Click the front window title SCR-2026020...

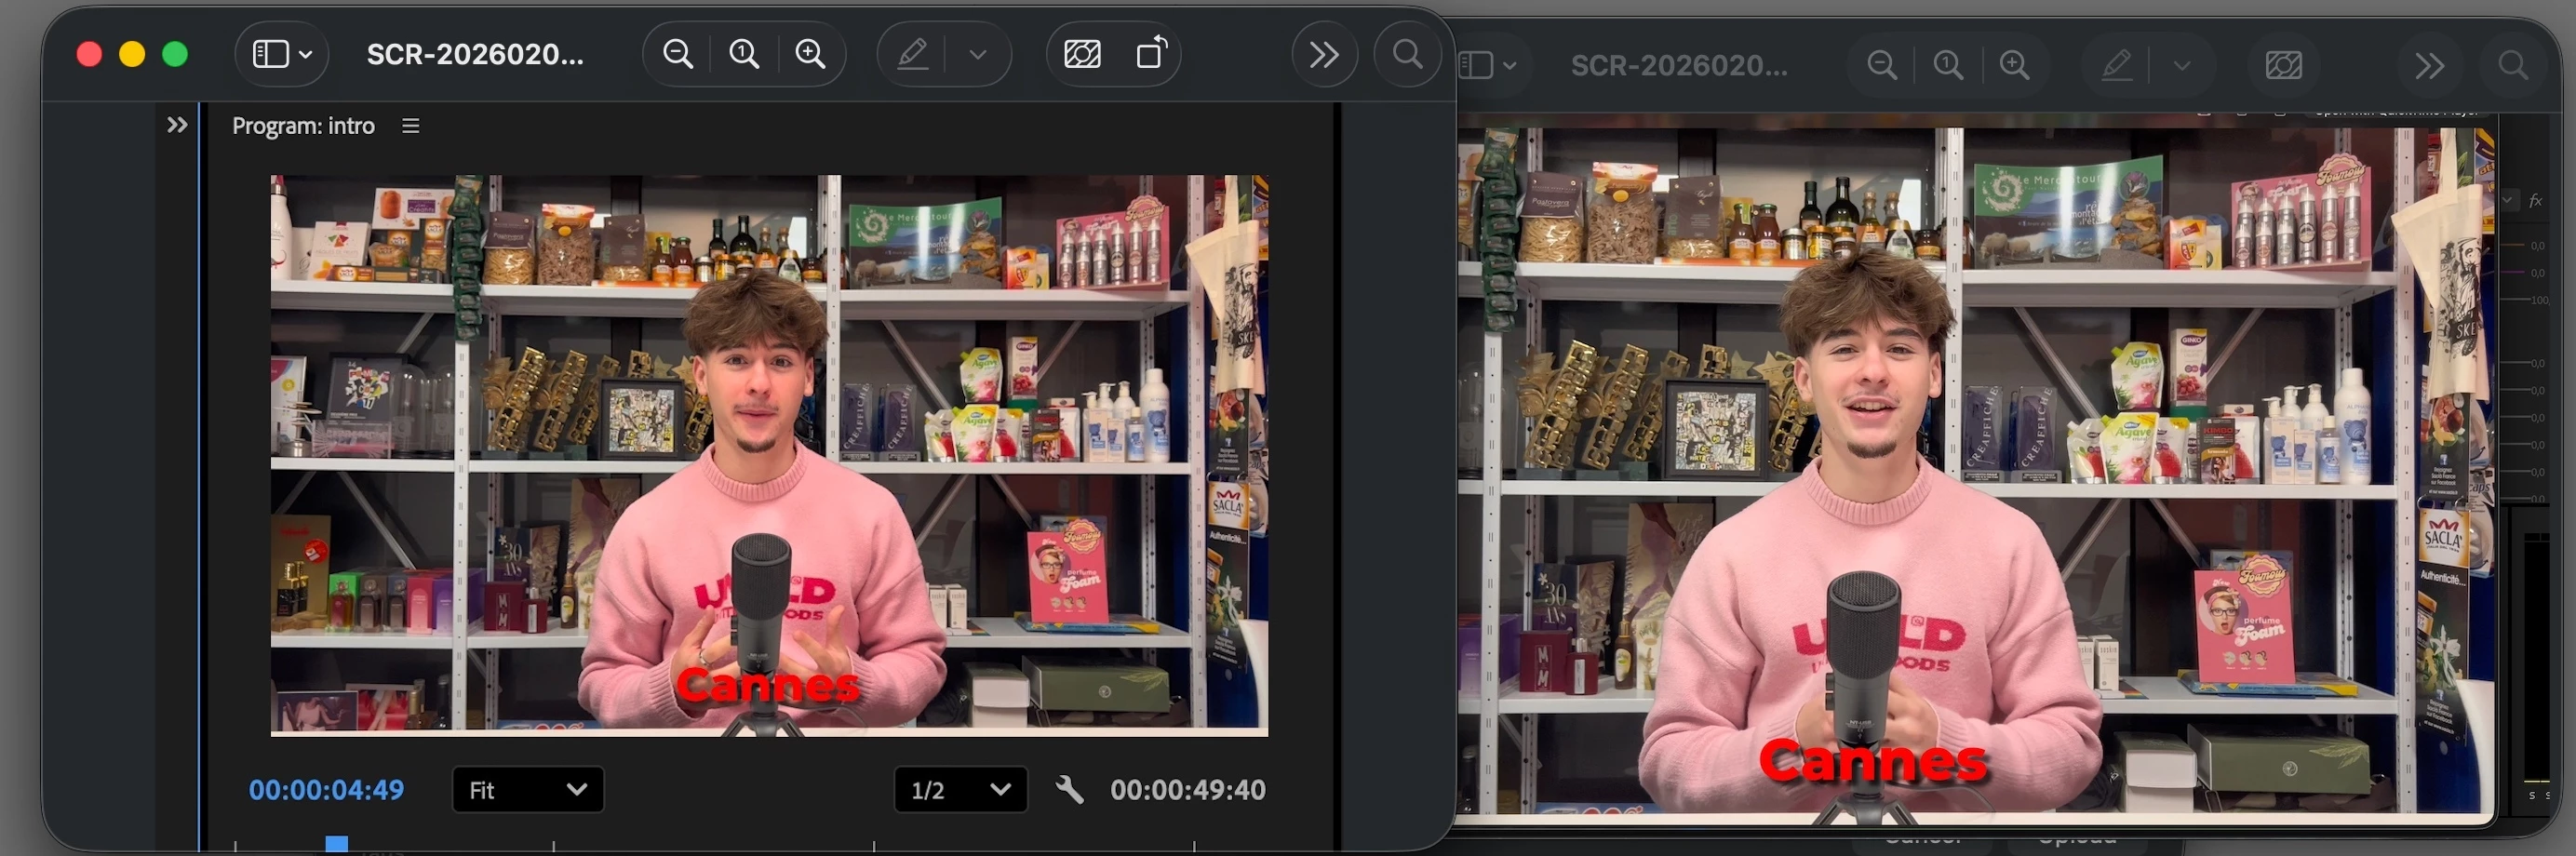point(475,54)
